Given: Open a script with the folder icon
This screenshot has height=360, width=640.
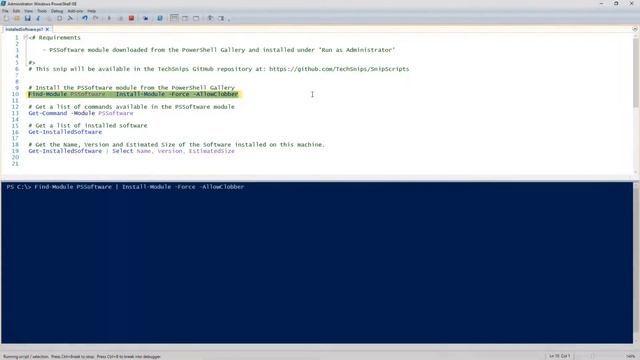Looking at the screenshot, I should click(17, 18).
